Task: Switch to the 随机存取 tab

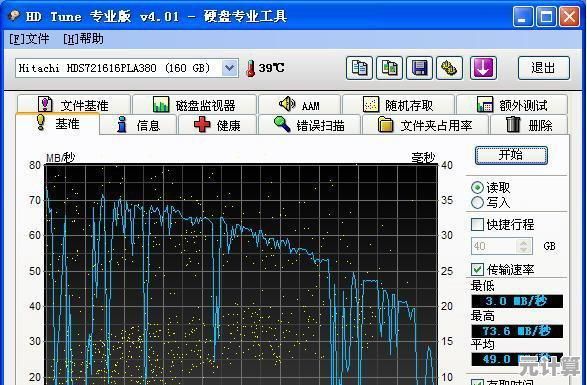Action: pyautogui.click(x=398, y=104)
